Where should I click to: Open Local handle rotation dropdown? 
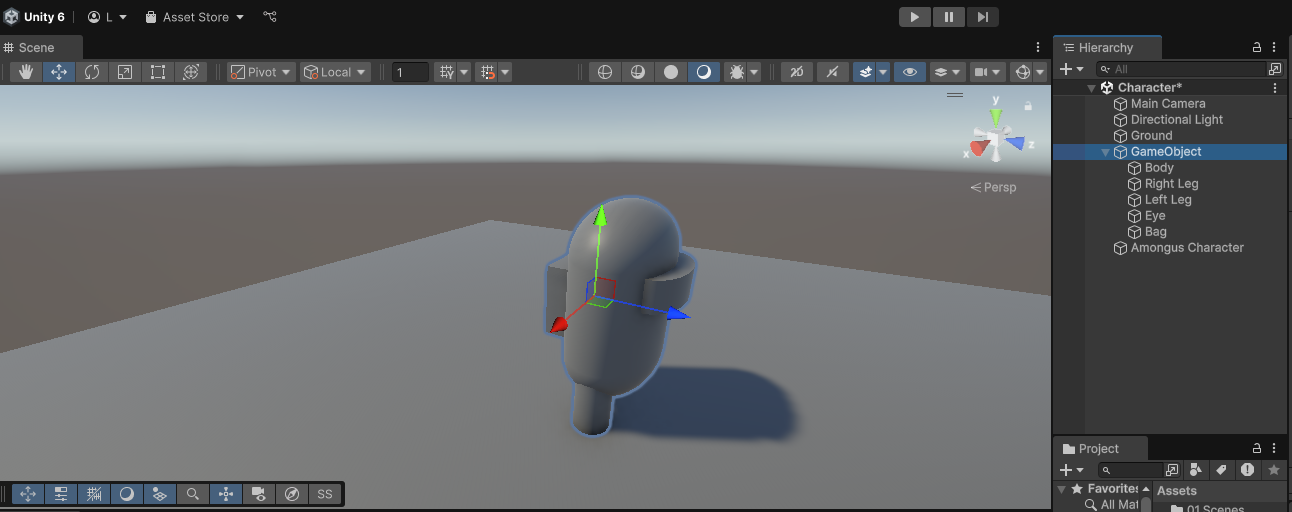point(335,72)
